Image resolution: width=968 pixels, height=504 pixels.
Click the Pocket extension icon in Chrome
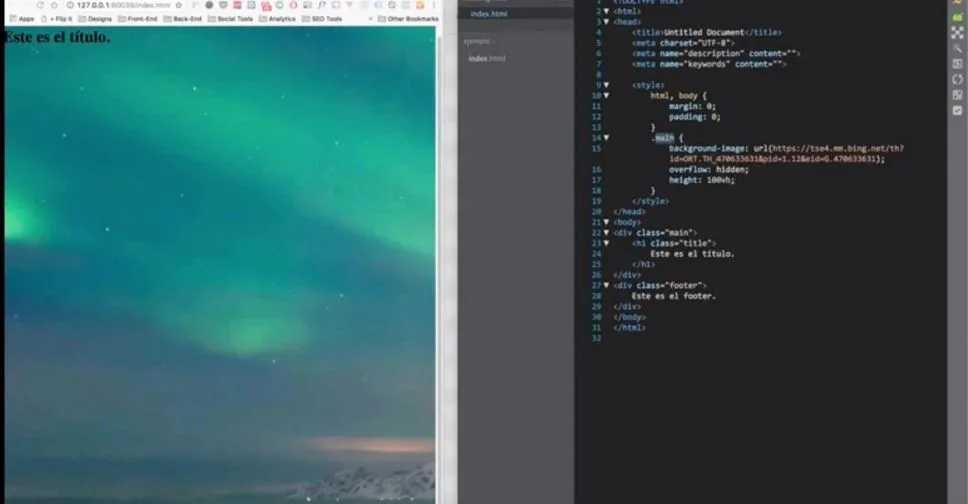pos(223,5)
